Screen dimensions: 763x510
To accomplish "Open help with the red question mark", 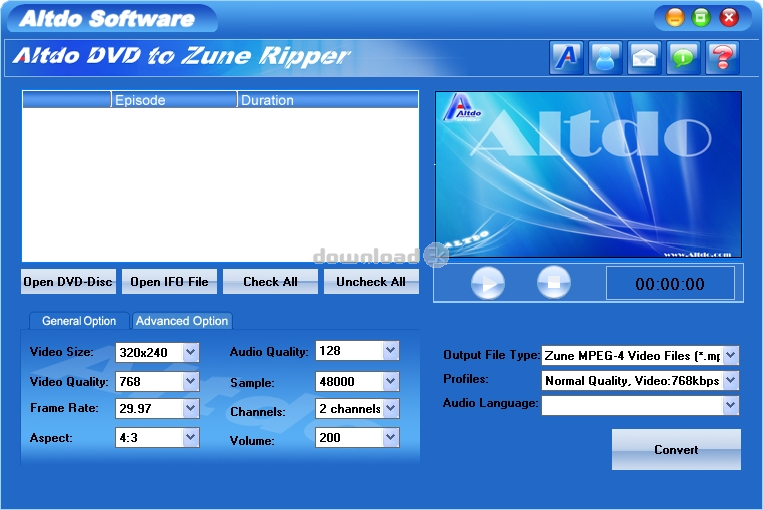I will click(x=722, y=58).
